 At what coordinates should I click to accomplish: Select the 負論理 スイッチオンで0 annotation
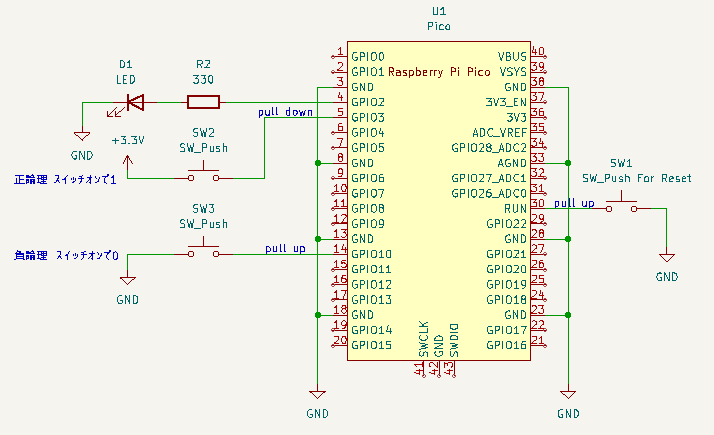66,256
